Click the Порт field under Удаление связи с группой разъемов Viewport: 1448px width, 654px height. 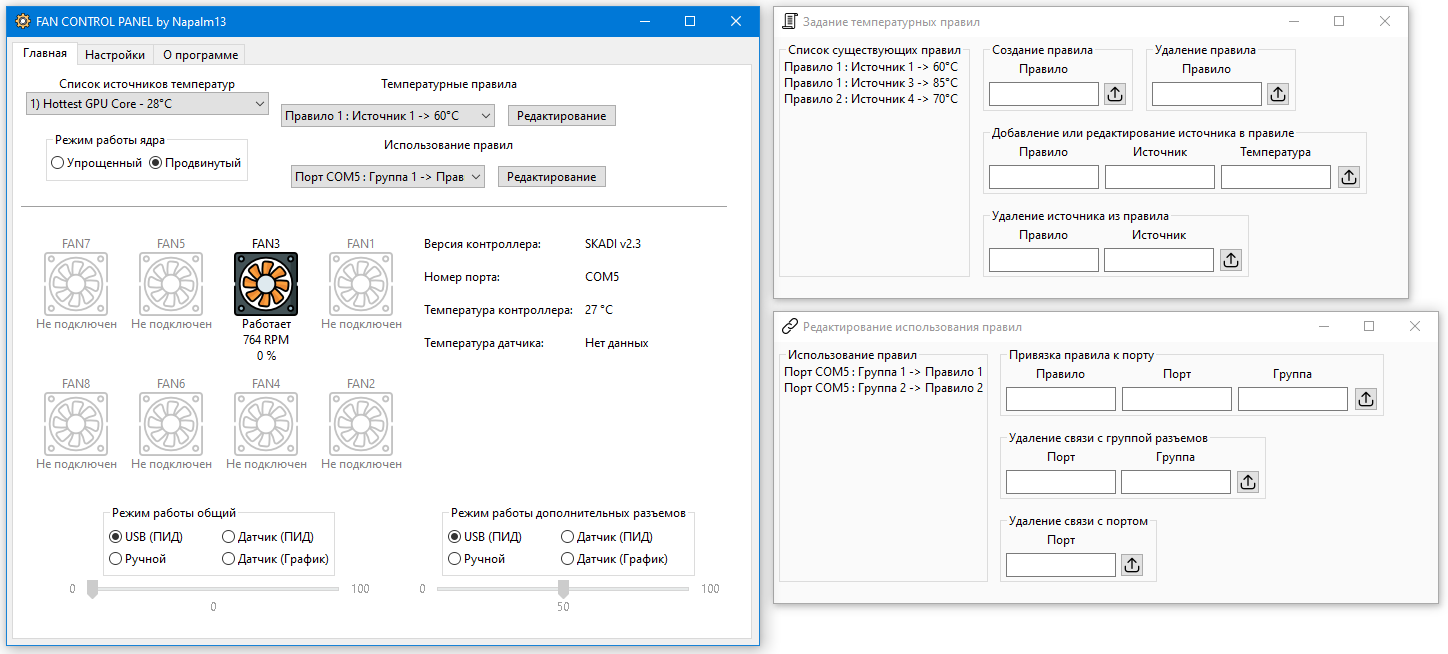click(x=1061, y=482)
